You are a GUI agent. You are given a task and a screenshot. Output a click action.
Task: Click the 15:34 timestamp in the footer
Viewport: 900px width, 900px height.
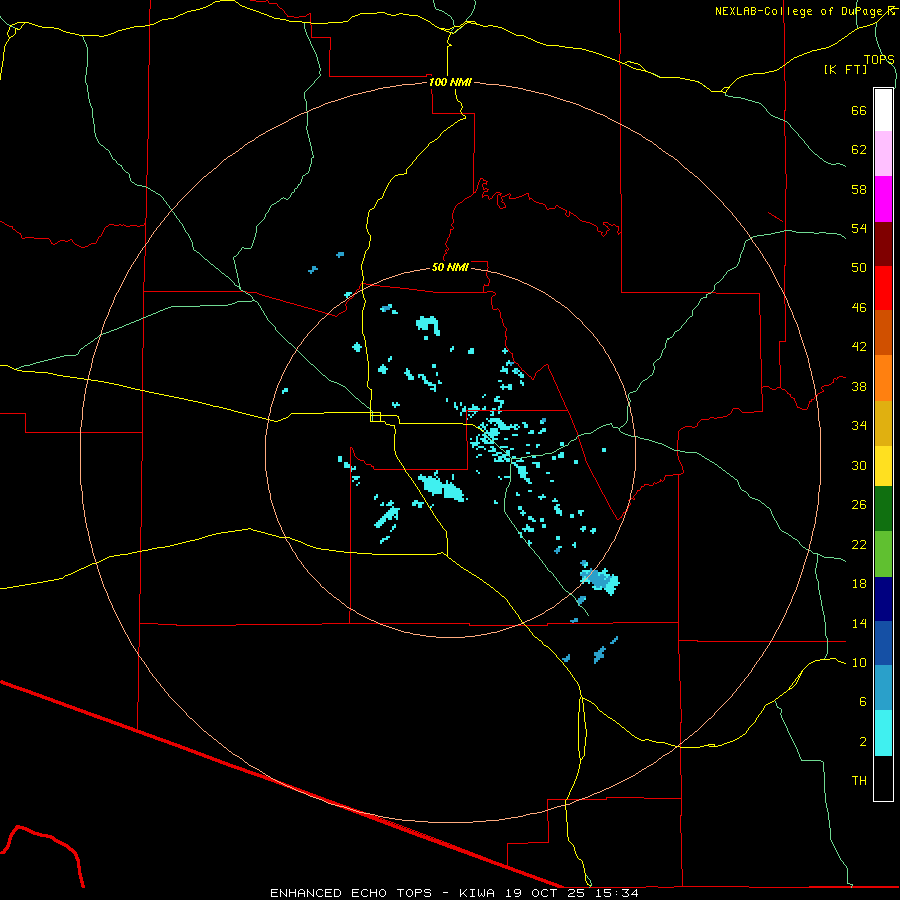618,893
